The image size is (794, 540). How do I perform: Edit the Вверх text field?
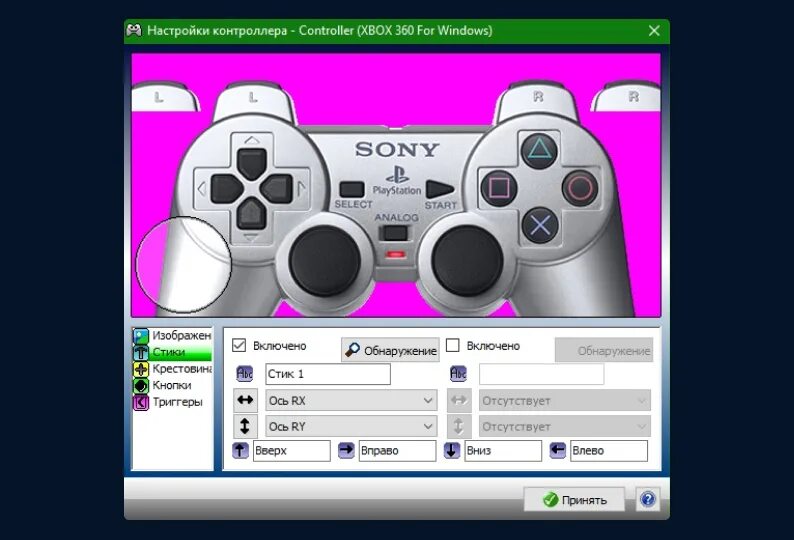[x=292, y=450]
